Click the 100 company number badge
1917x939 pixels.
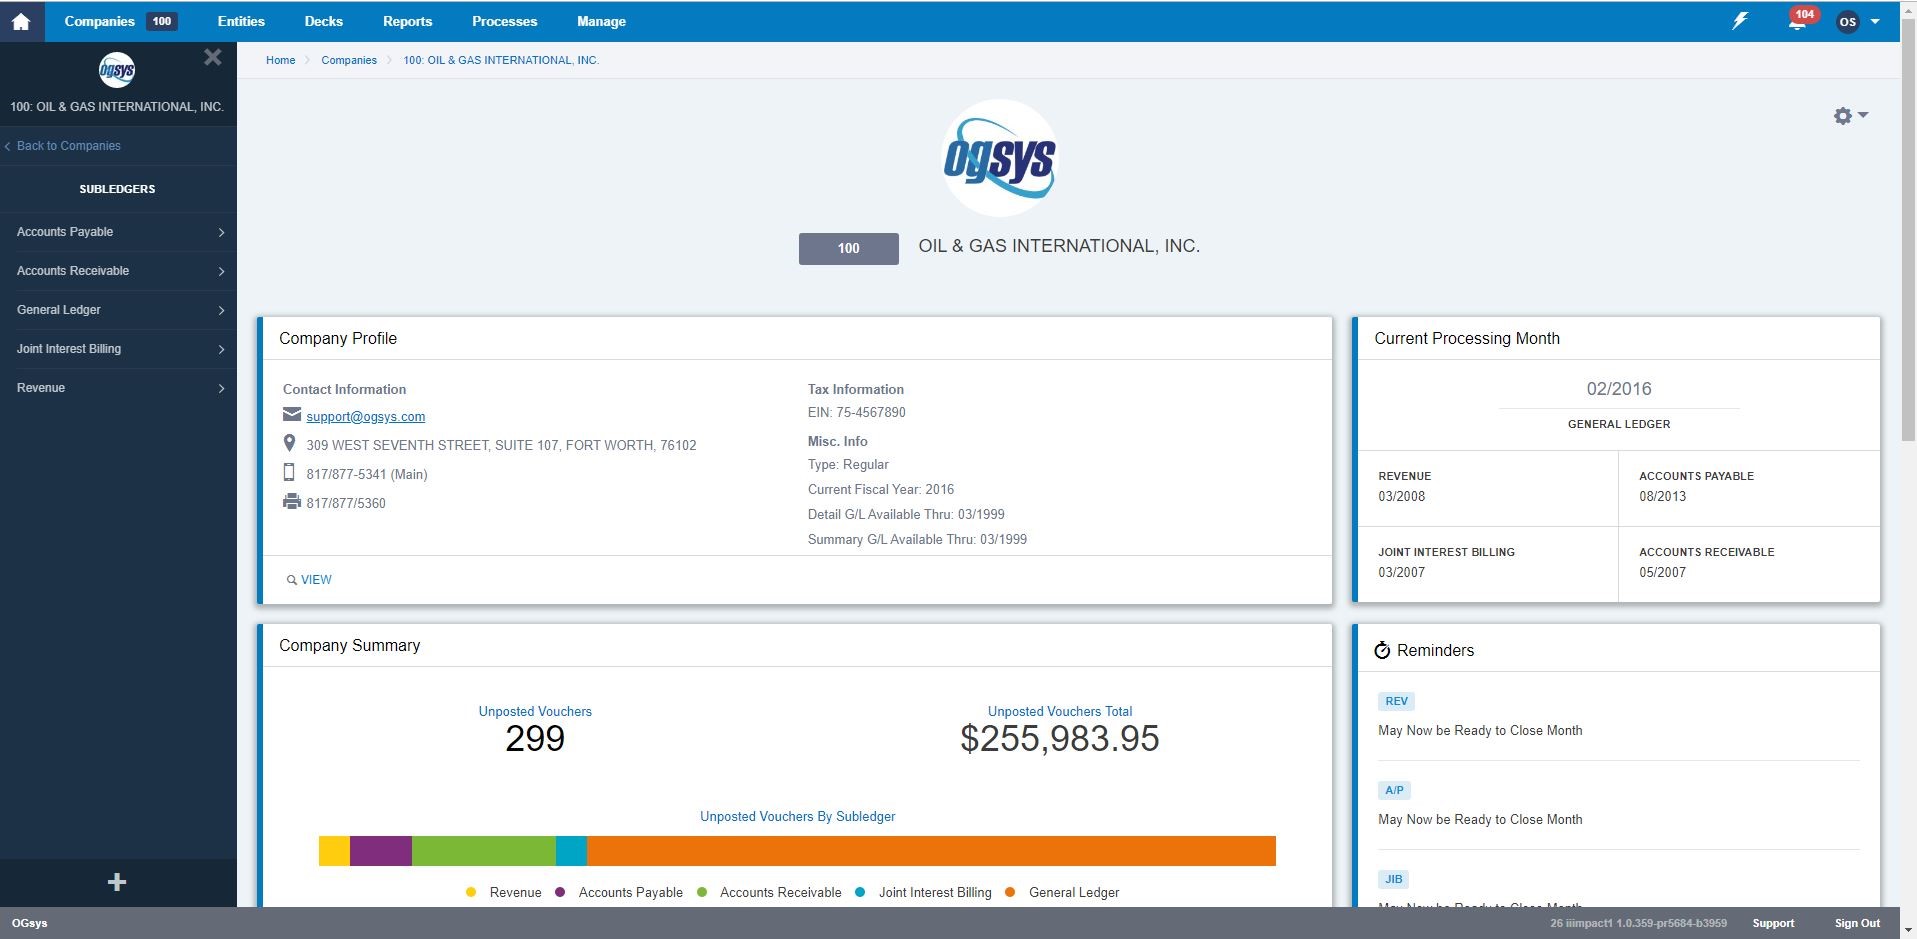click(848, 248)
